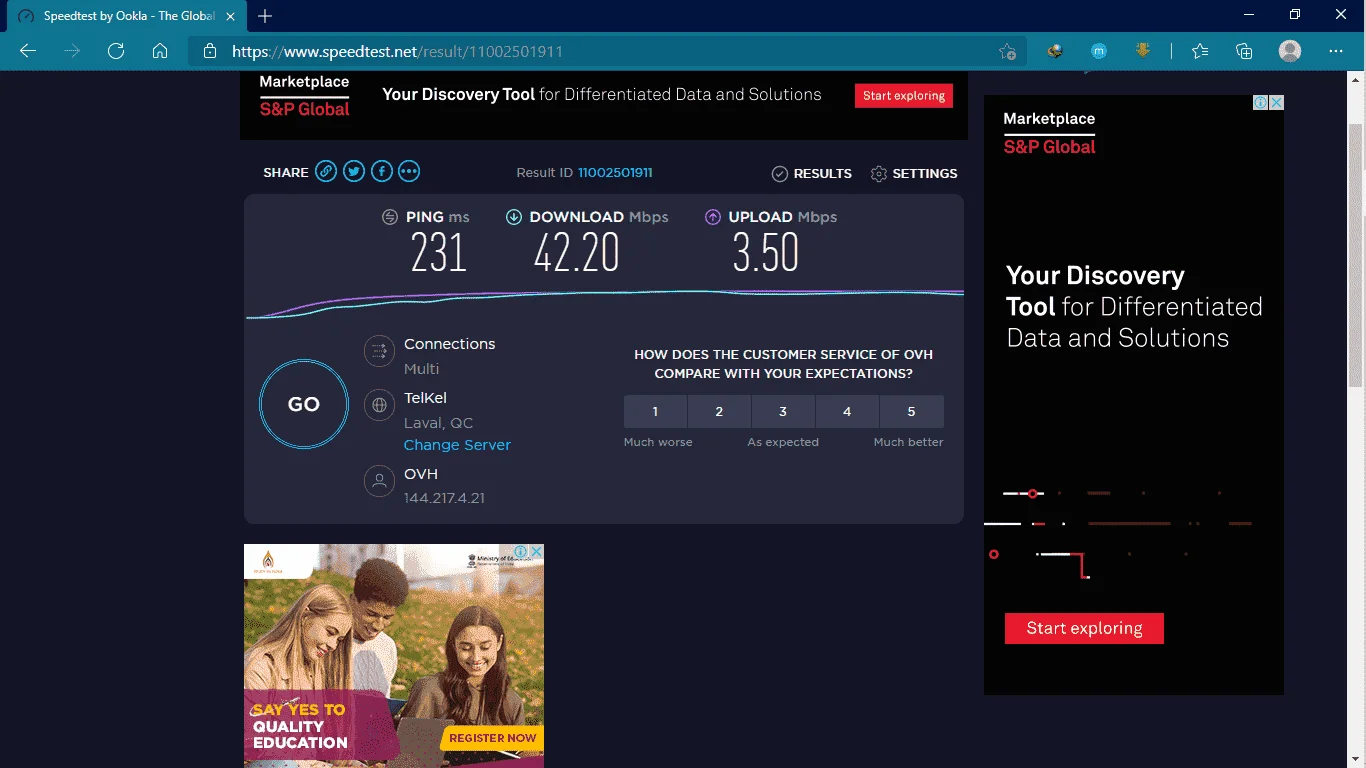This screenshot has width=1366, height=768.
Task: Click the 'Much worse' rating label
Action: [658, 442]
